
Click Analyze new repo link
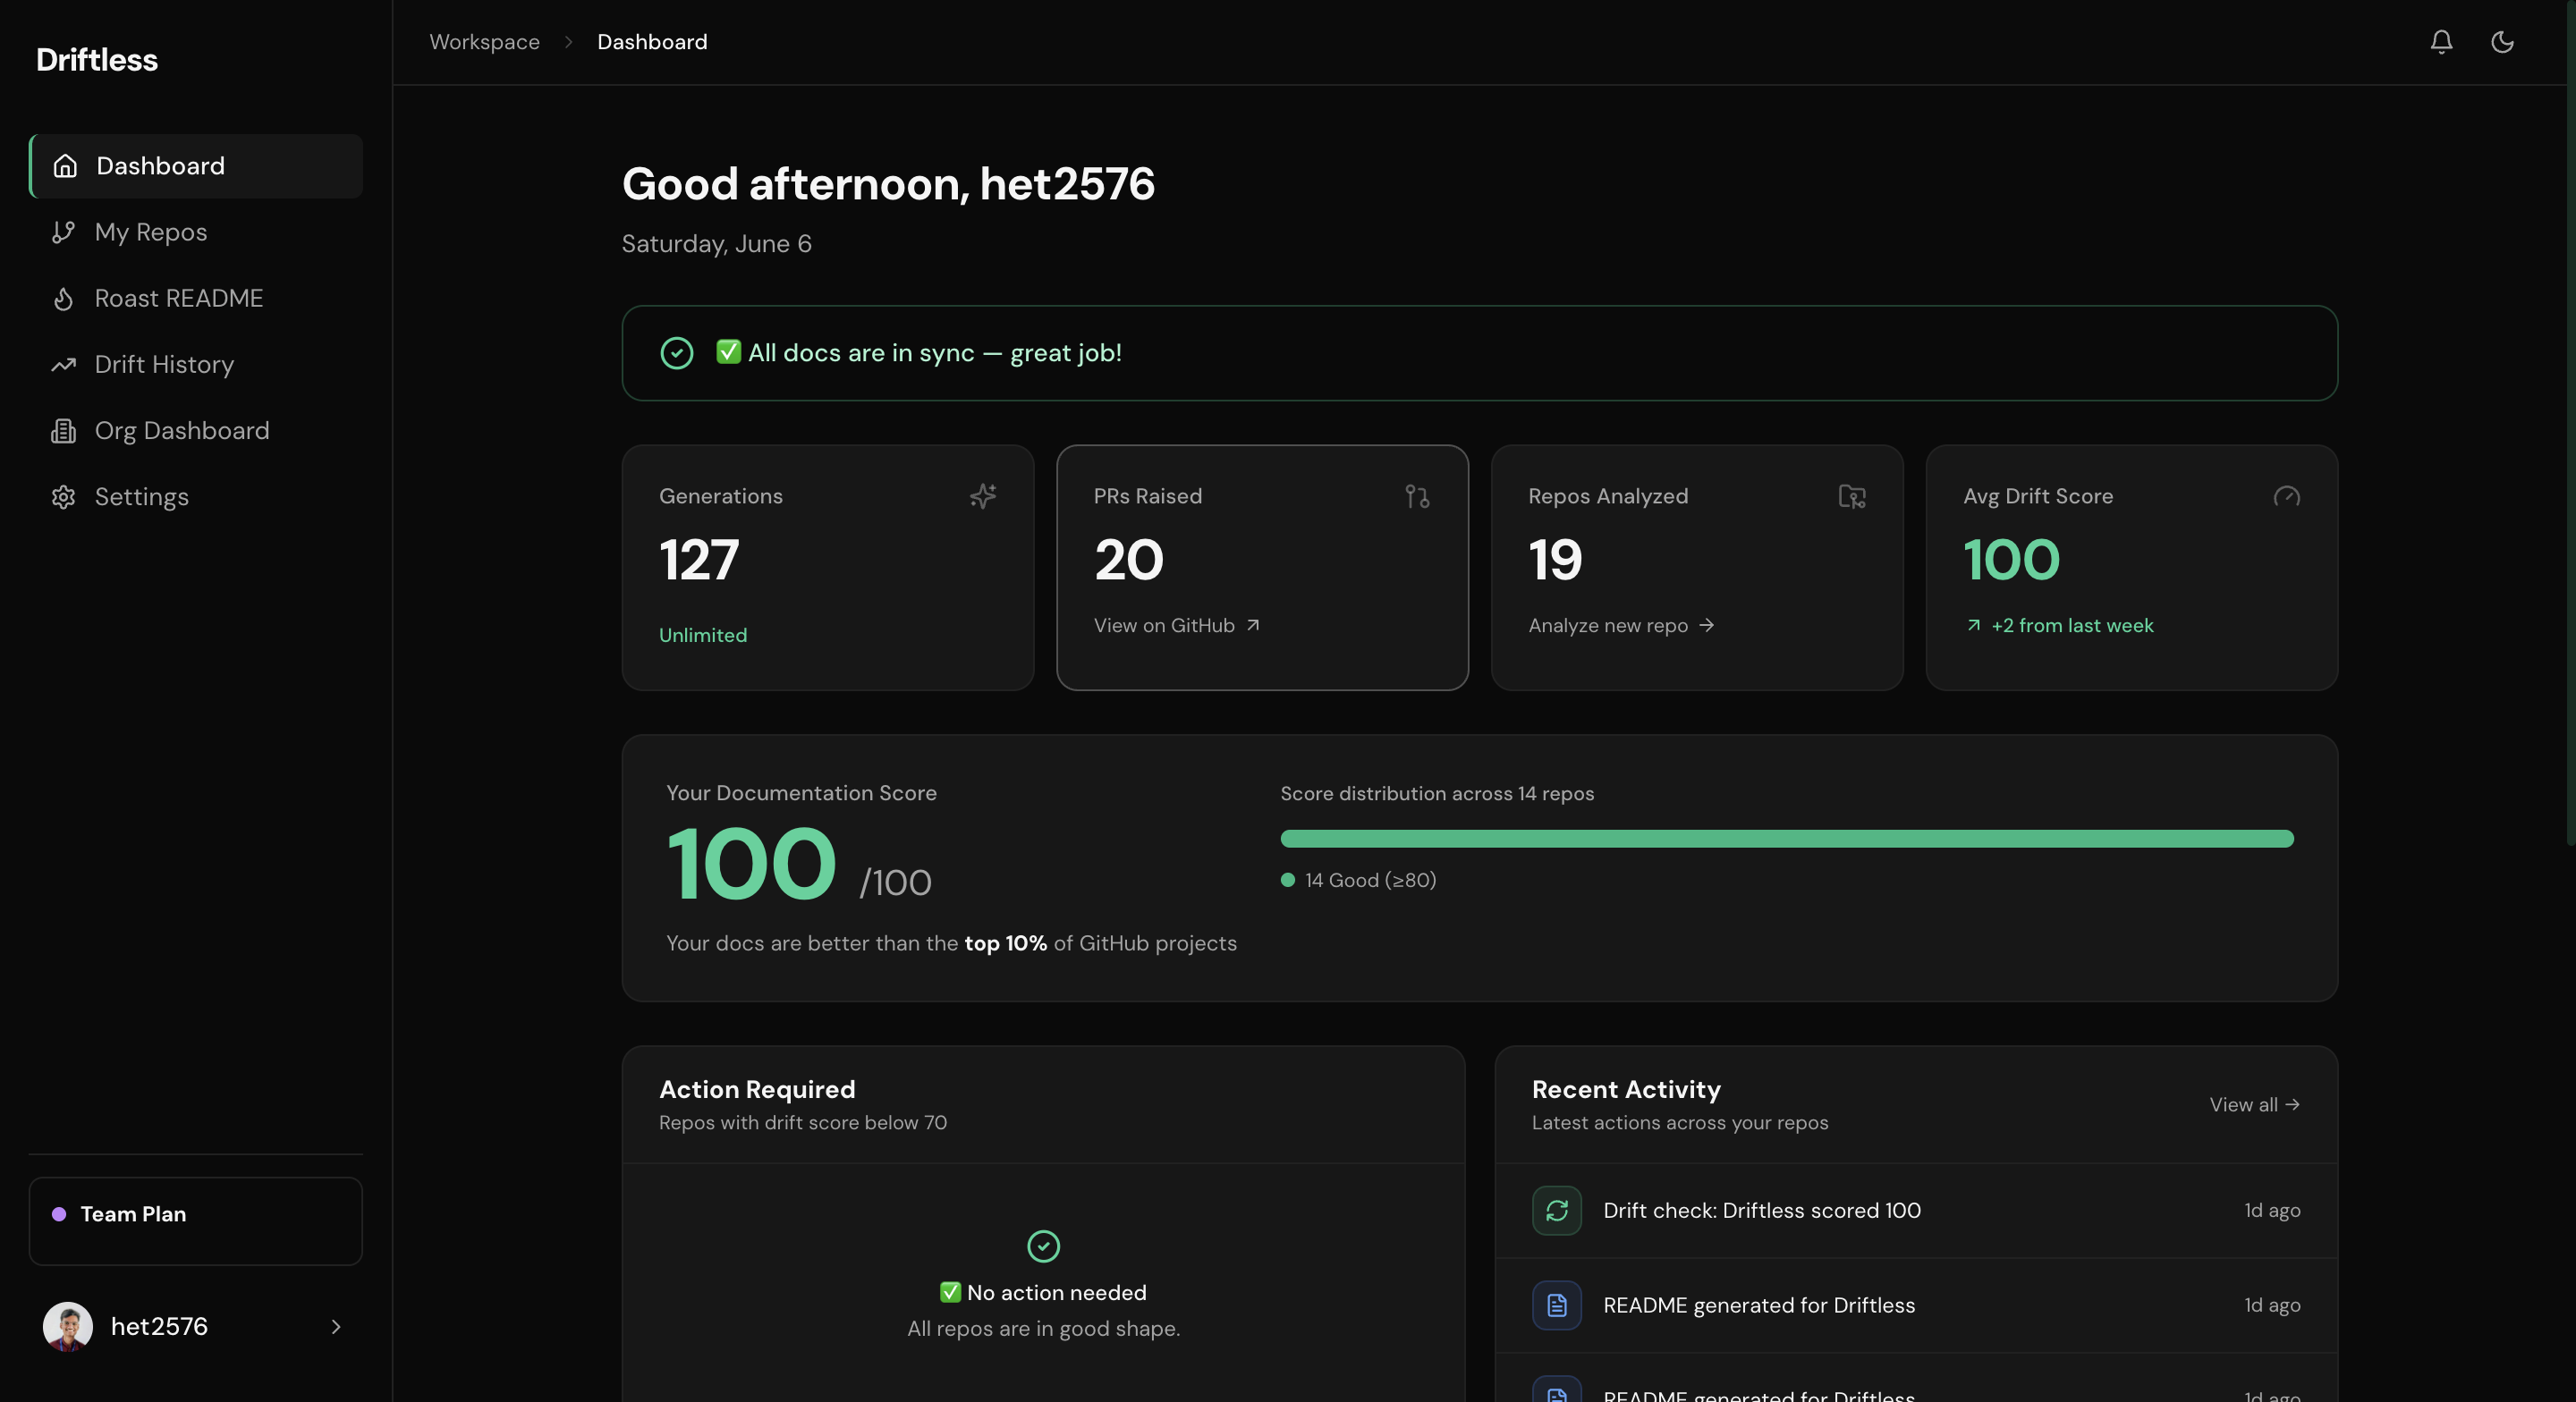1621,626
